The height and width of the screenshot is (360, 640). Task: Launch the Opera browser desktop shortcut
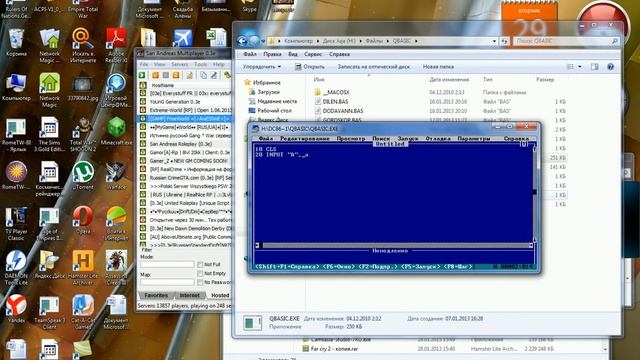[83, 220]
